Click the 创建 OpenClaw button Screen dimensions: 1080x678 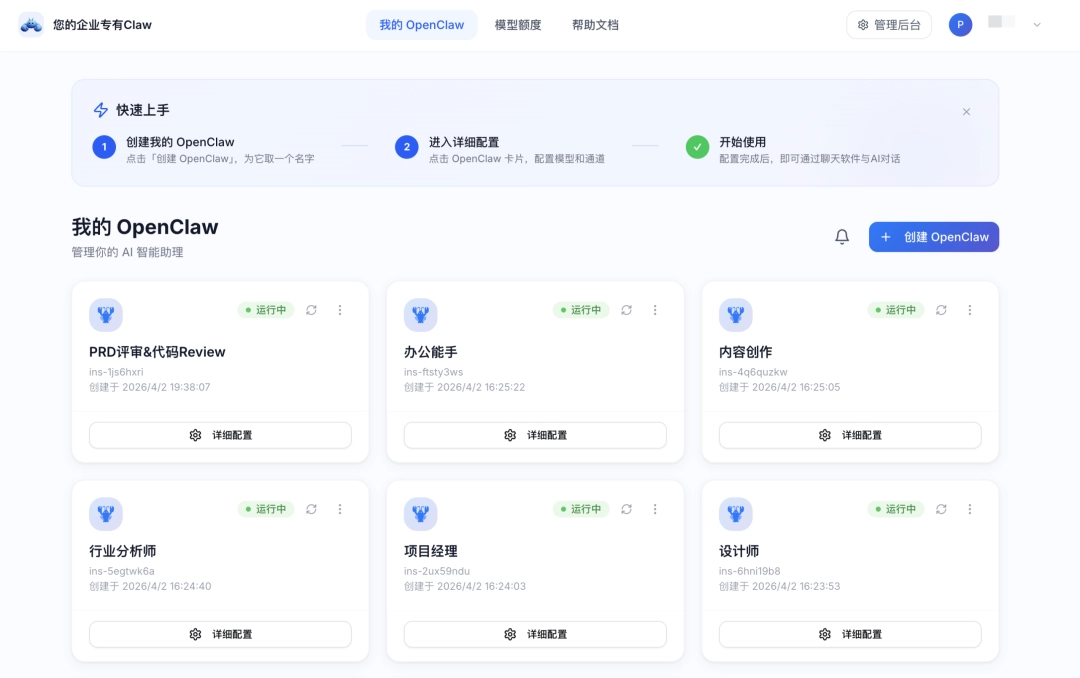(933, 236)
